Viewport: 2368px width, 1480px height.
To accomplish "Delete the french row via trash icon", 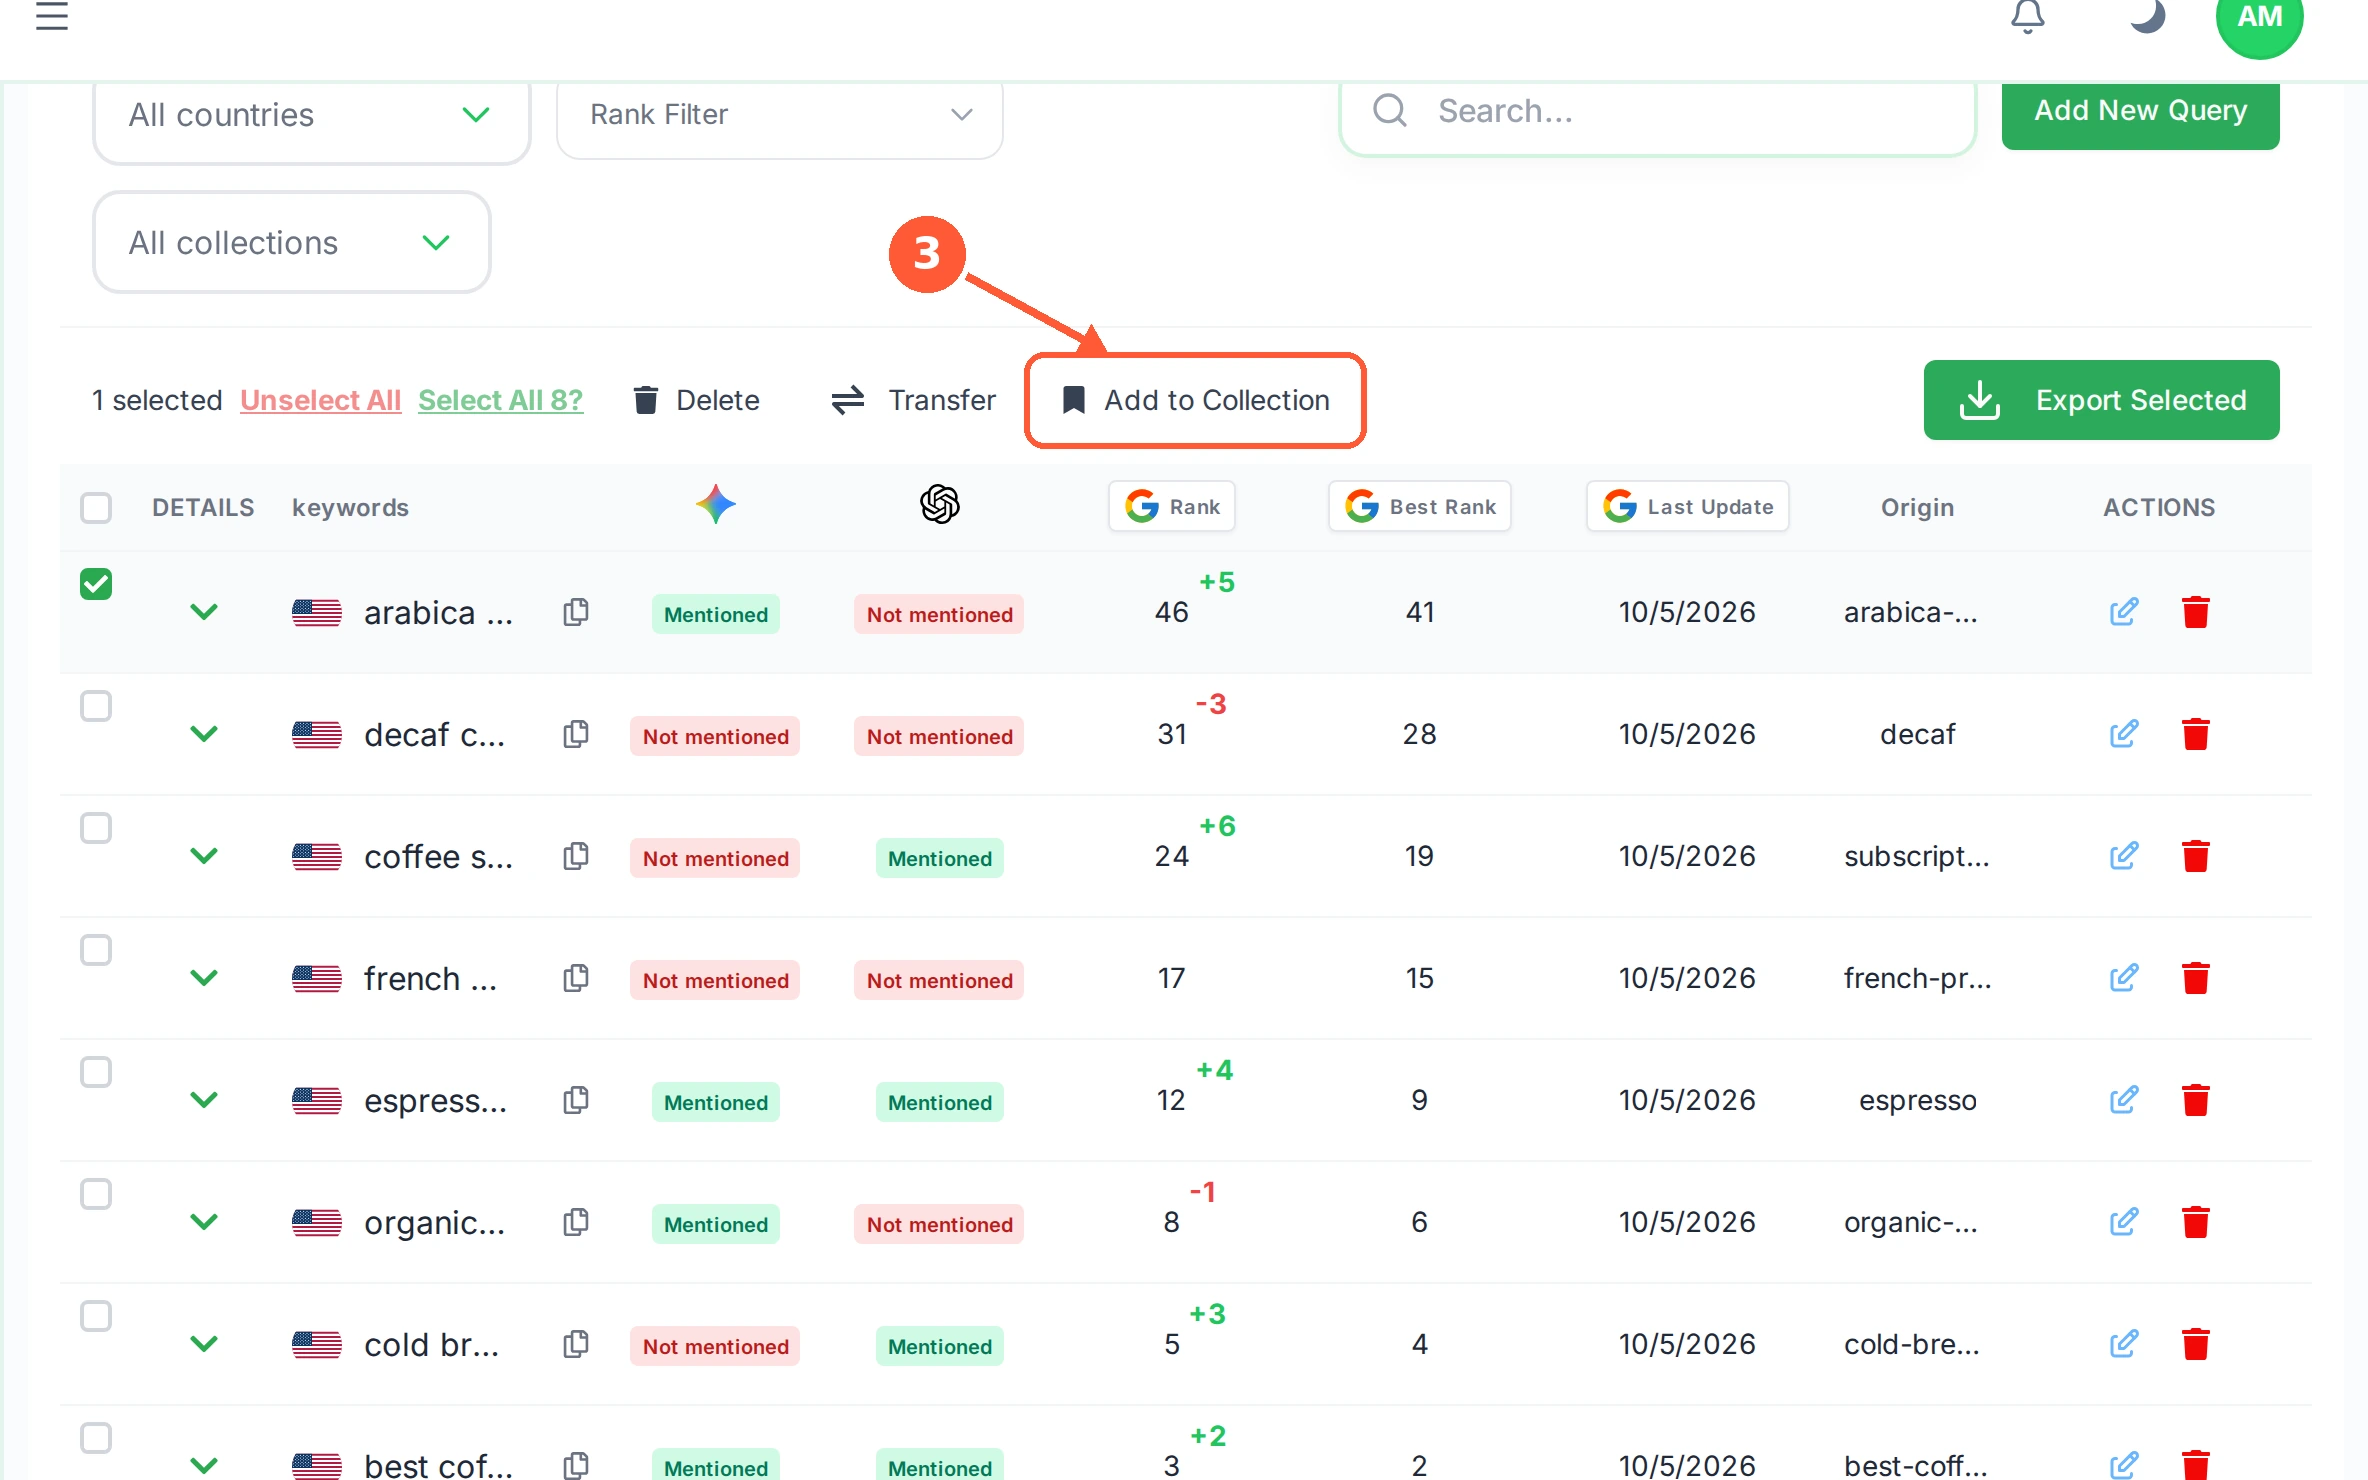I will tap(2196, 978).
